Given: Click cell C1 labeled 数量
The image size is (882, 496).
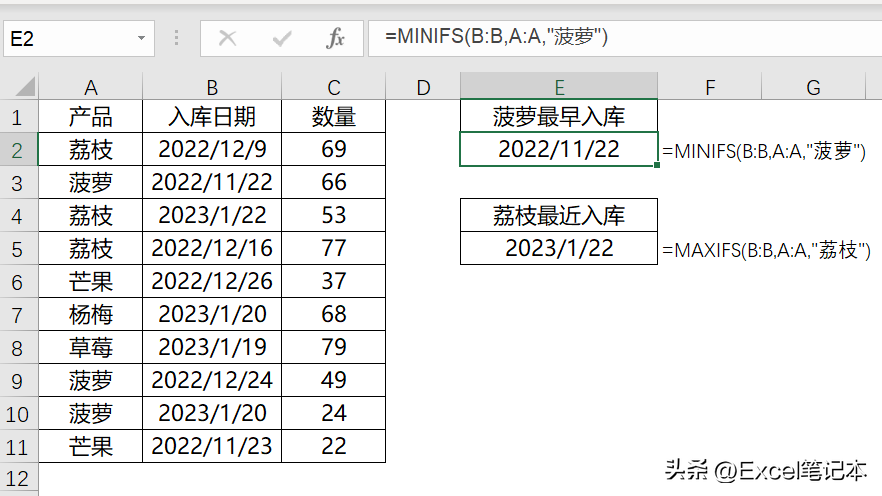Looking at the screenshot, I should click(334, 116).
